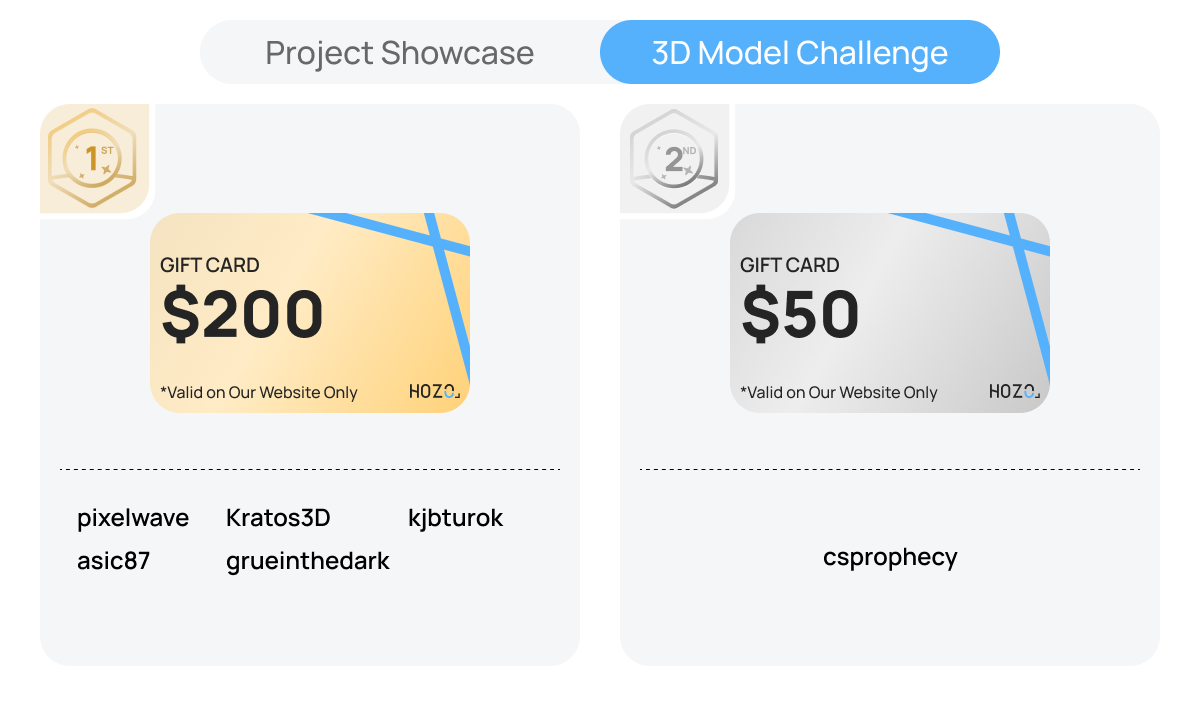1200x720 pixels.
Task: View grueinthedark's profile
Action: [308, 561]
